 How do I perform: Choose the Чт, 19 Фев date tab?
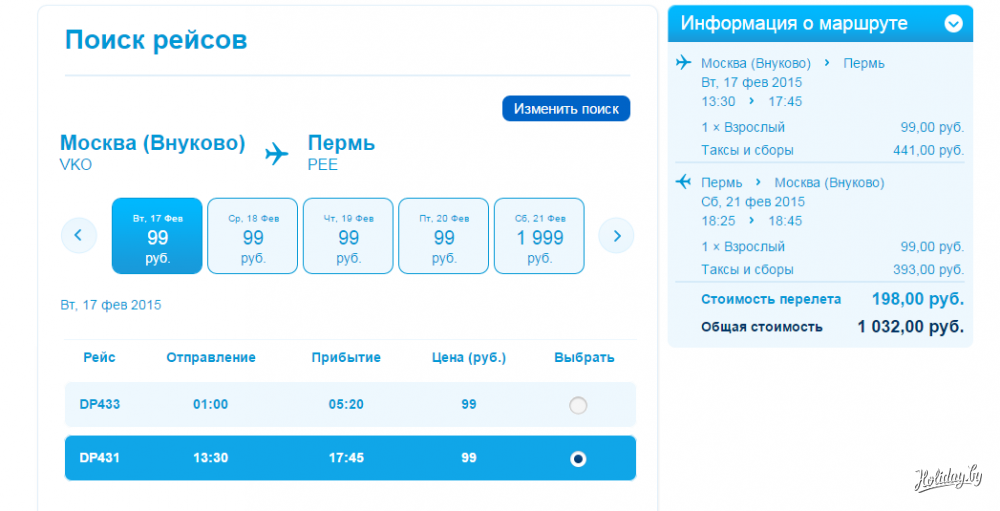(348, 236)
